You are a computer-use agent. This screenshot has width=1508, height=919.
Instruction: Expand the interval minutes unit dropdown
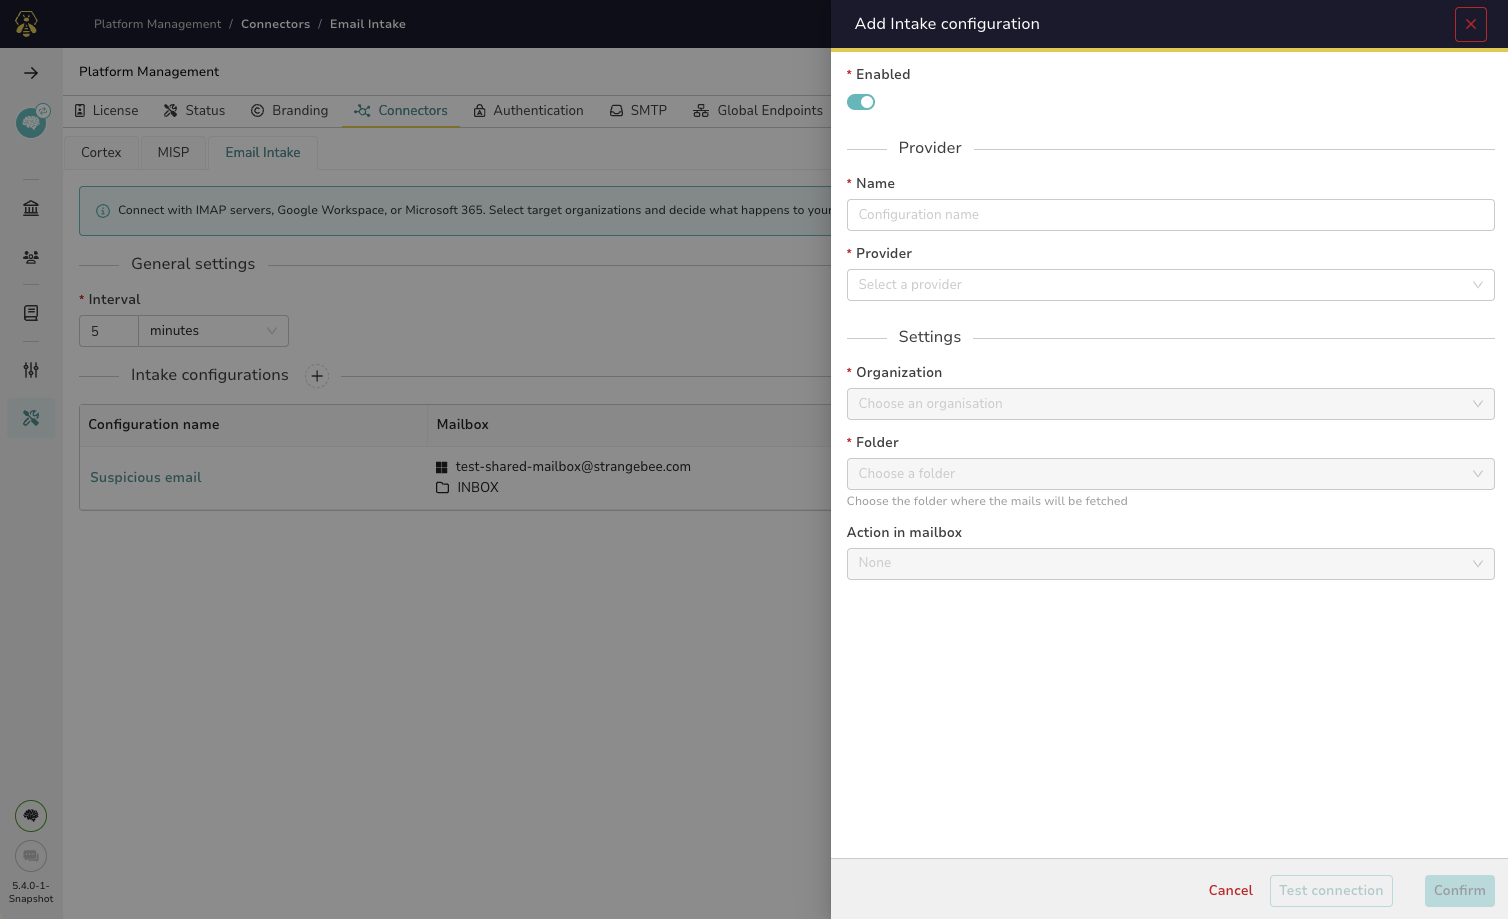click(213, 331)
